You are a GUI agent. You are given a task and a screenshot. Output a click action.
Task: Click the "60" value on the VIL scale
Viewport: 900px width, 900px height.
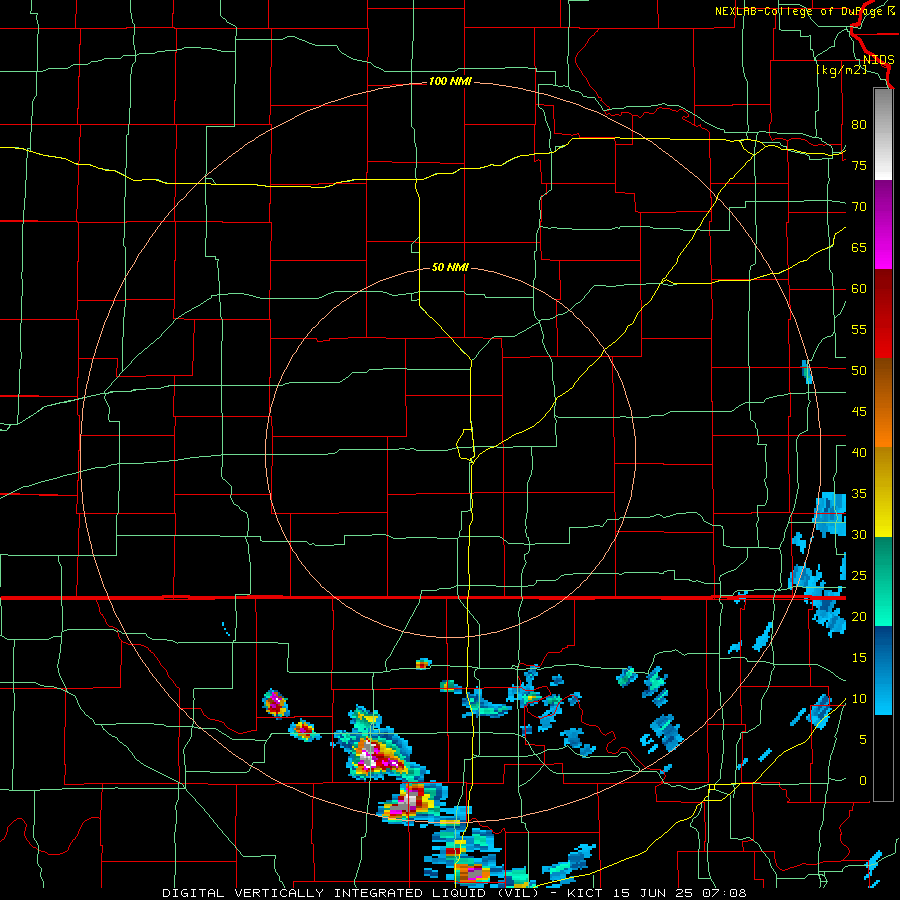point(859,289)
